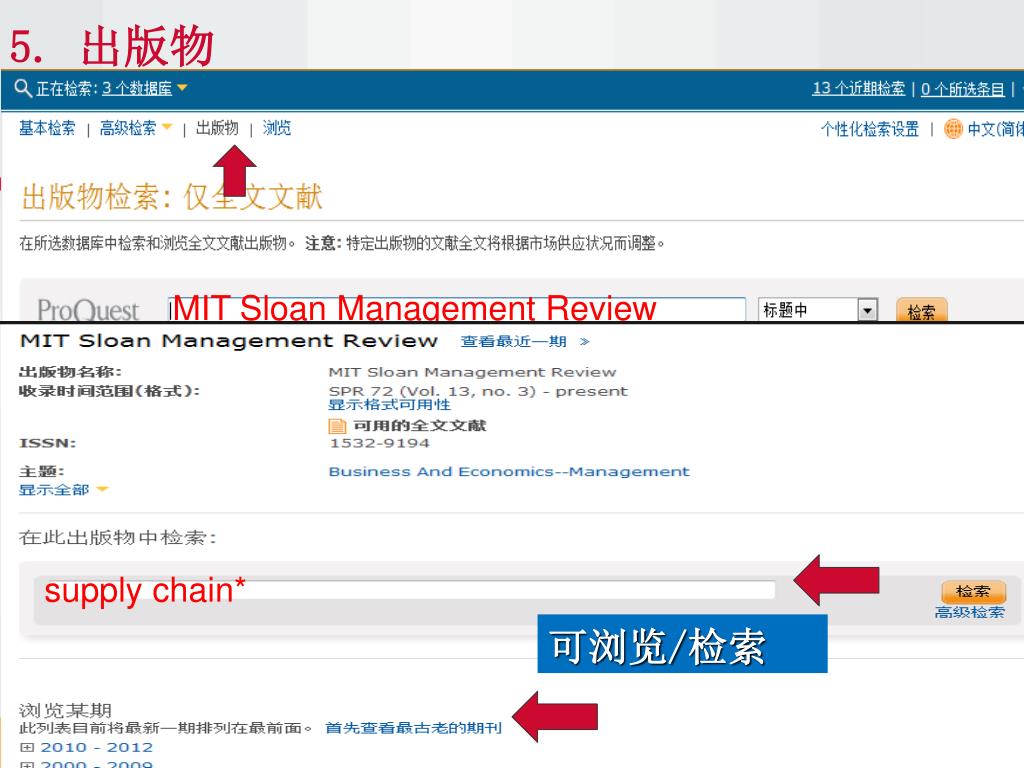
Task: Click 首先查看最古老的期刊 link
Action: (x=413, y=728)
